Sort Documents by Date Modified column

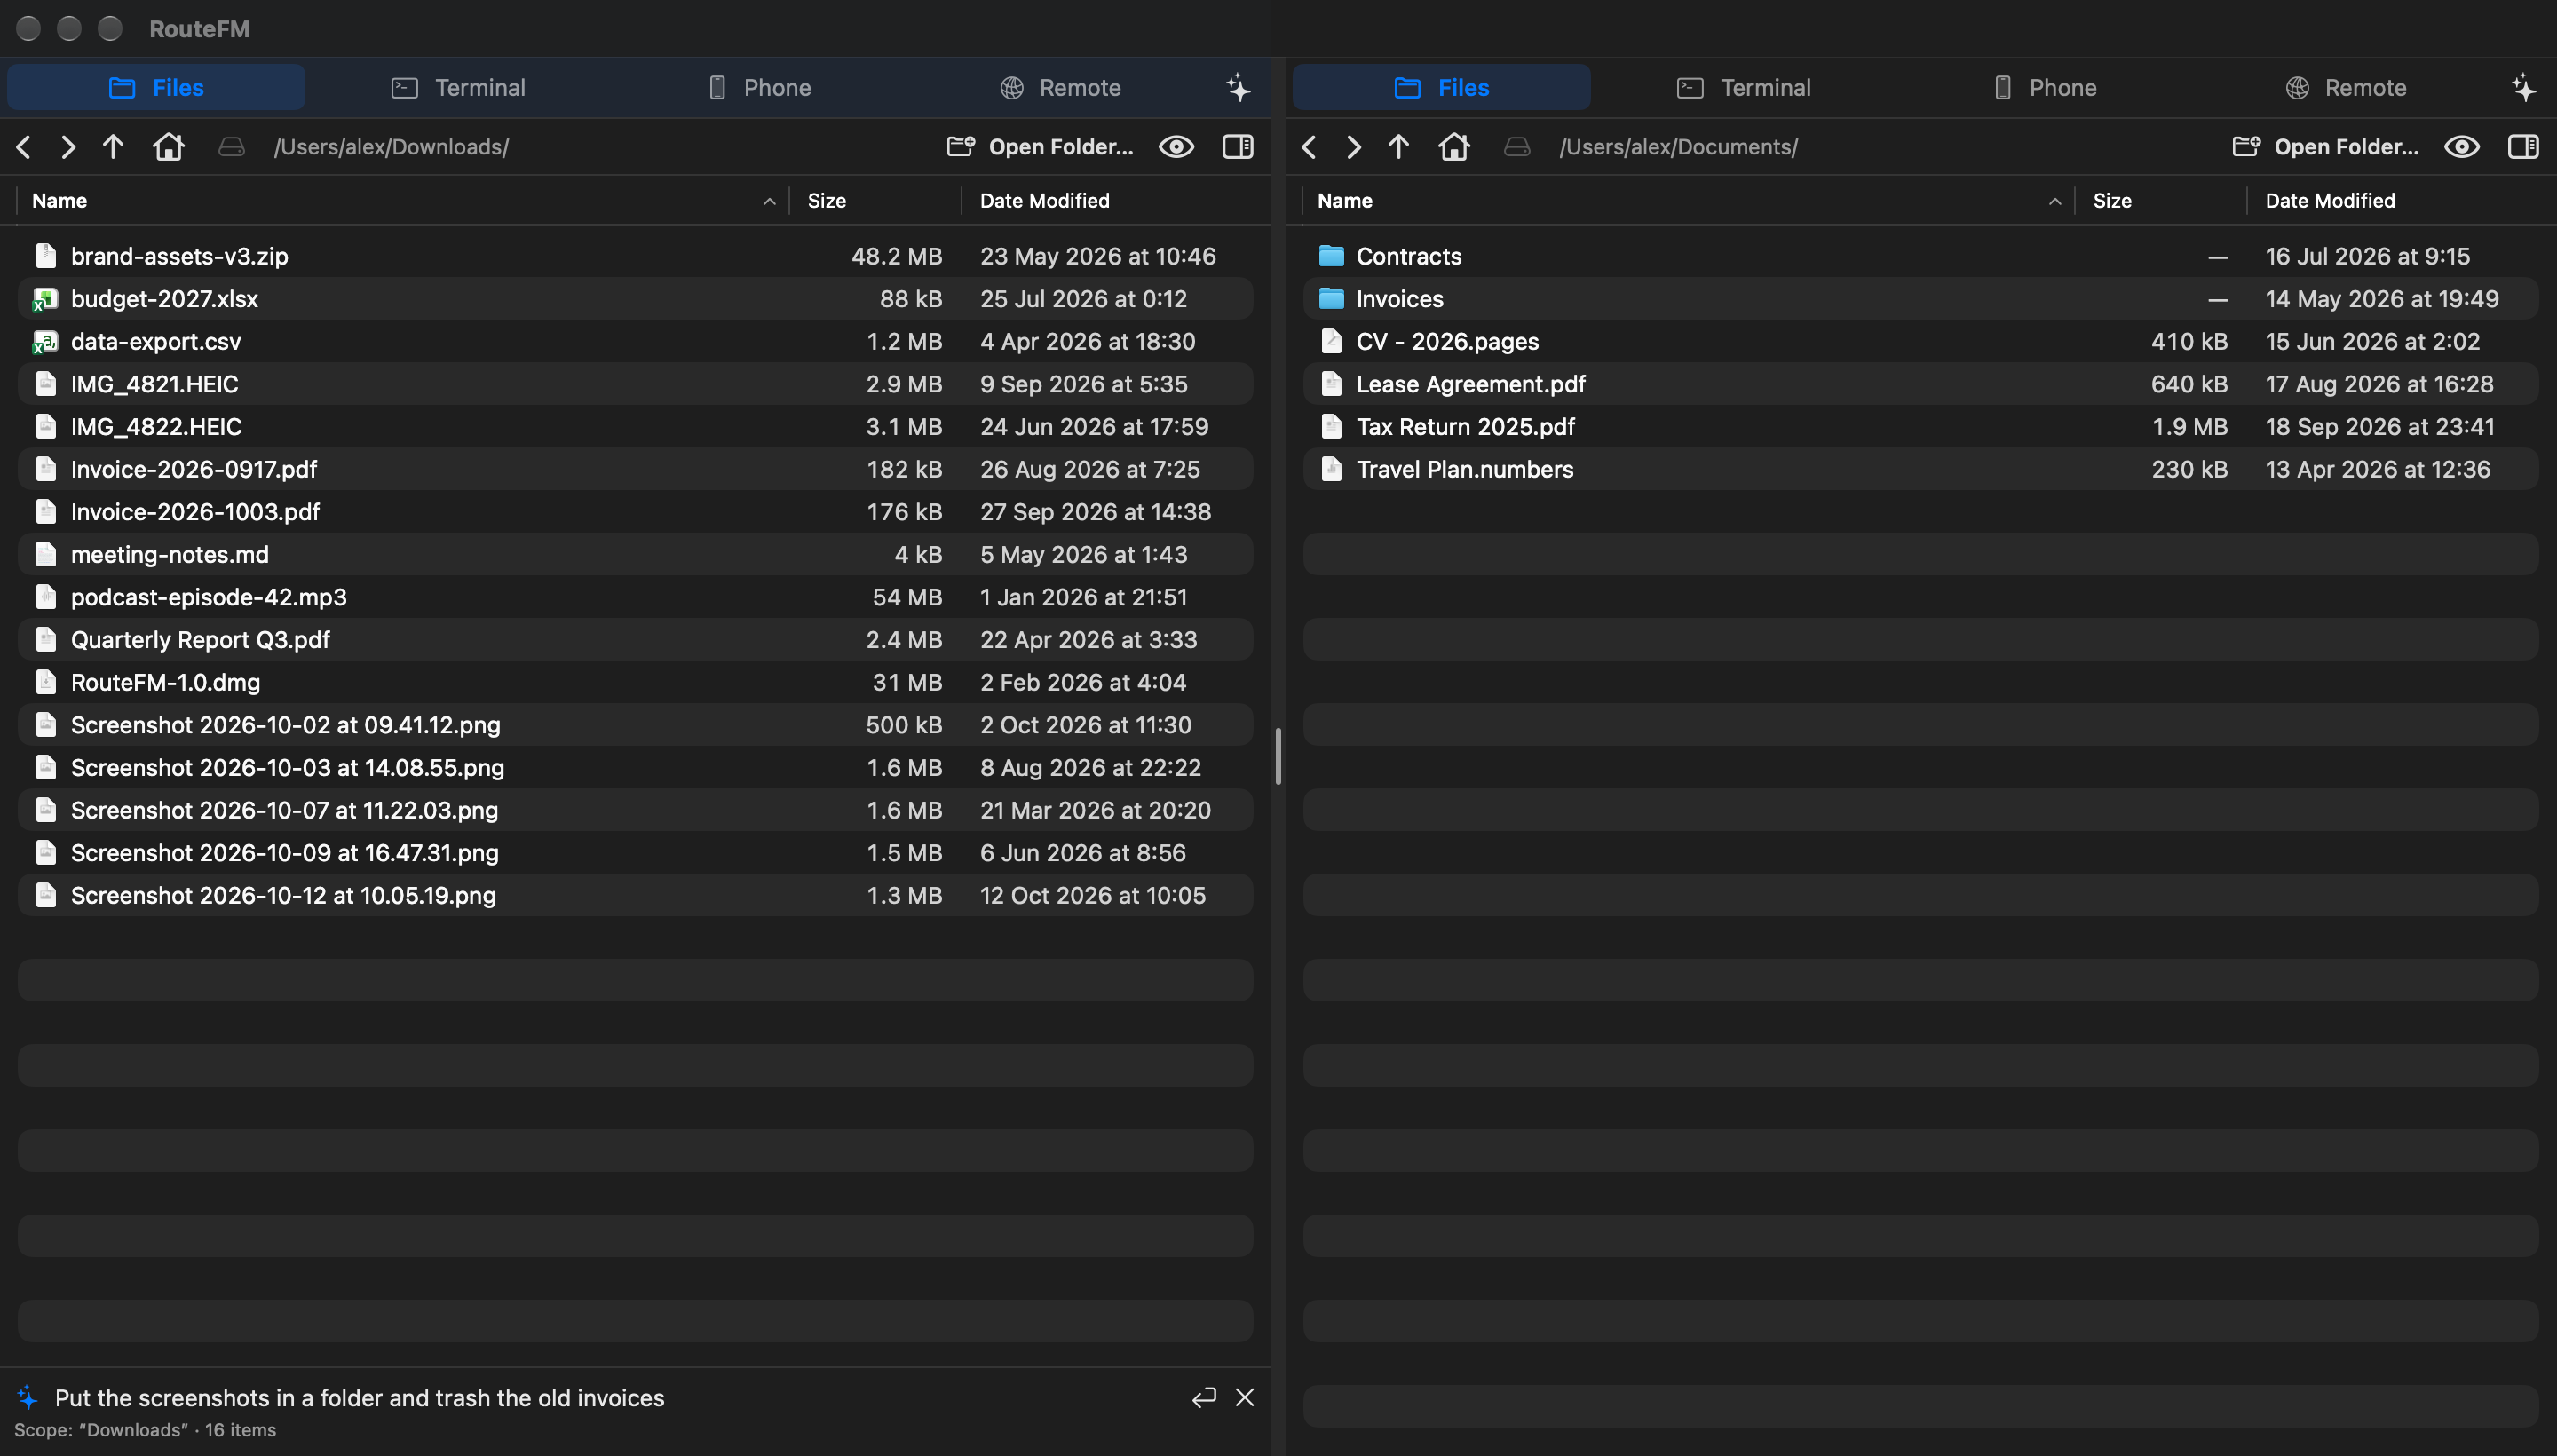(x=2400, y=201)
